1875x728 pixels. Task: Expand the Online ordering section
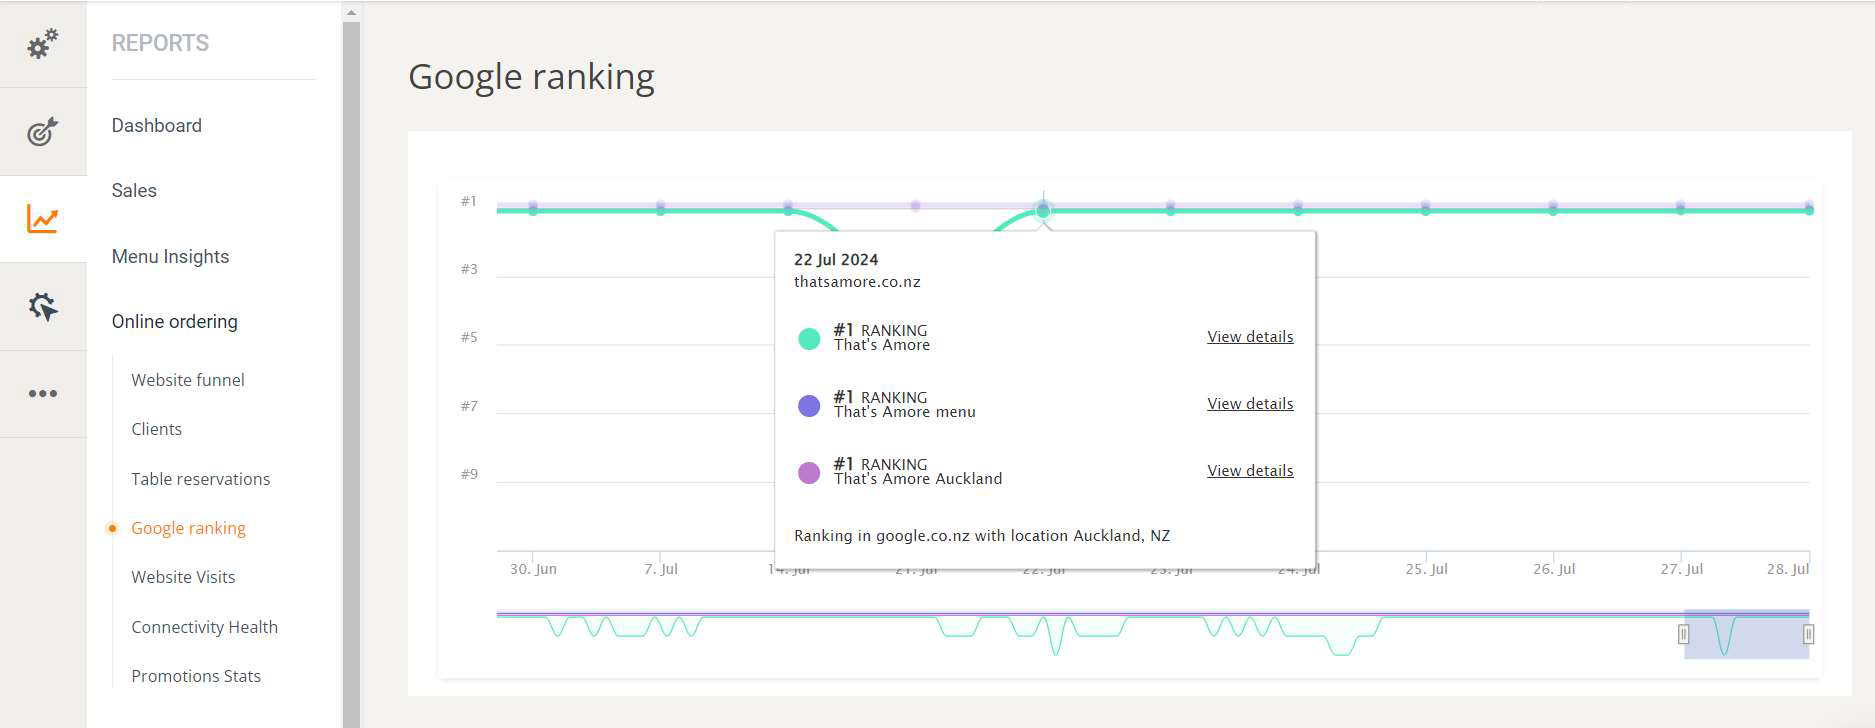(x=174, y=321)
